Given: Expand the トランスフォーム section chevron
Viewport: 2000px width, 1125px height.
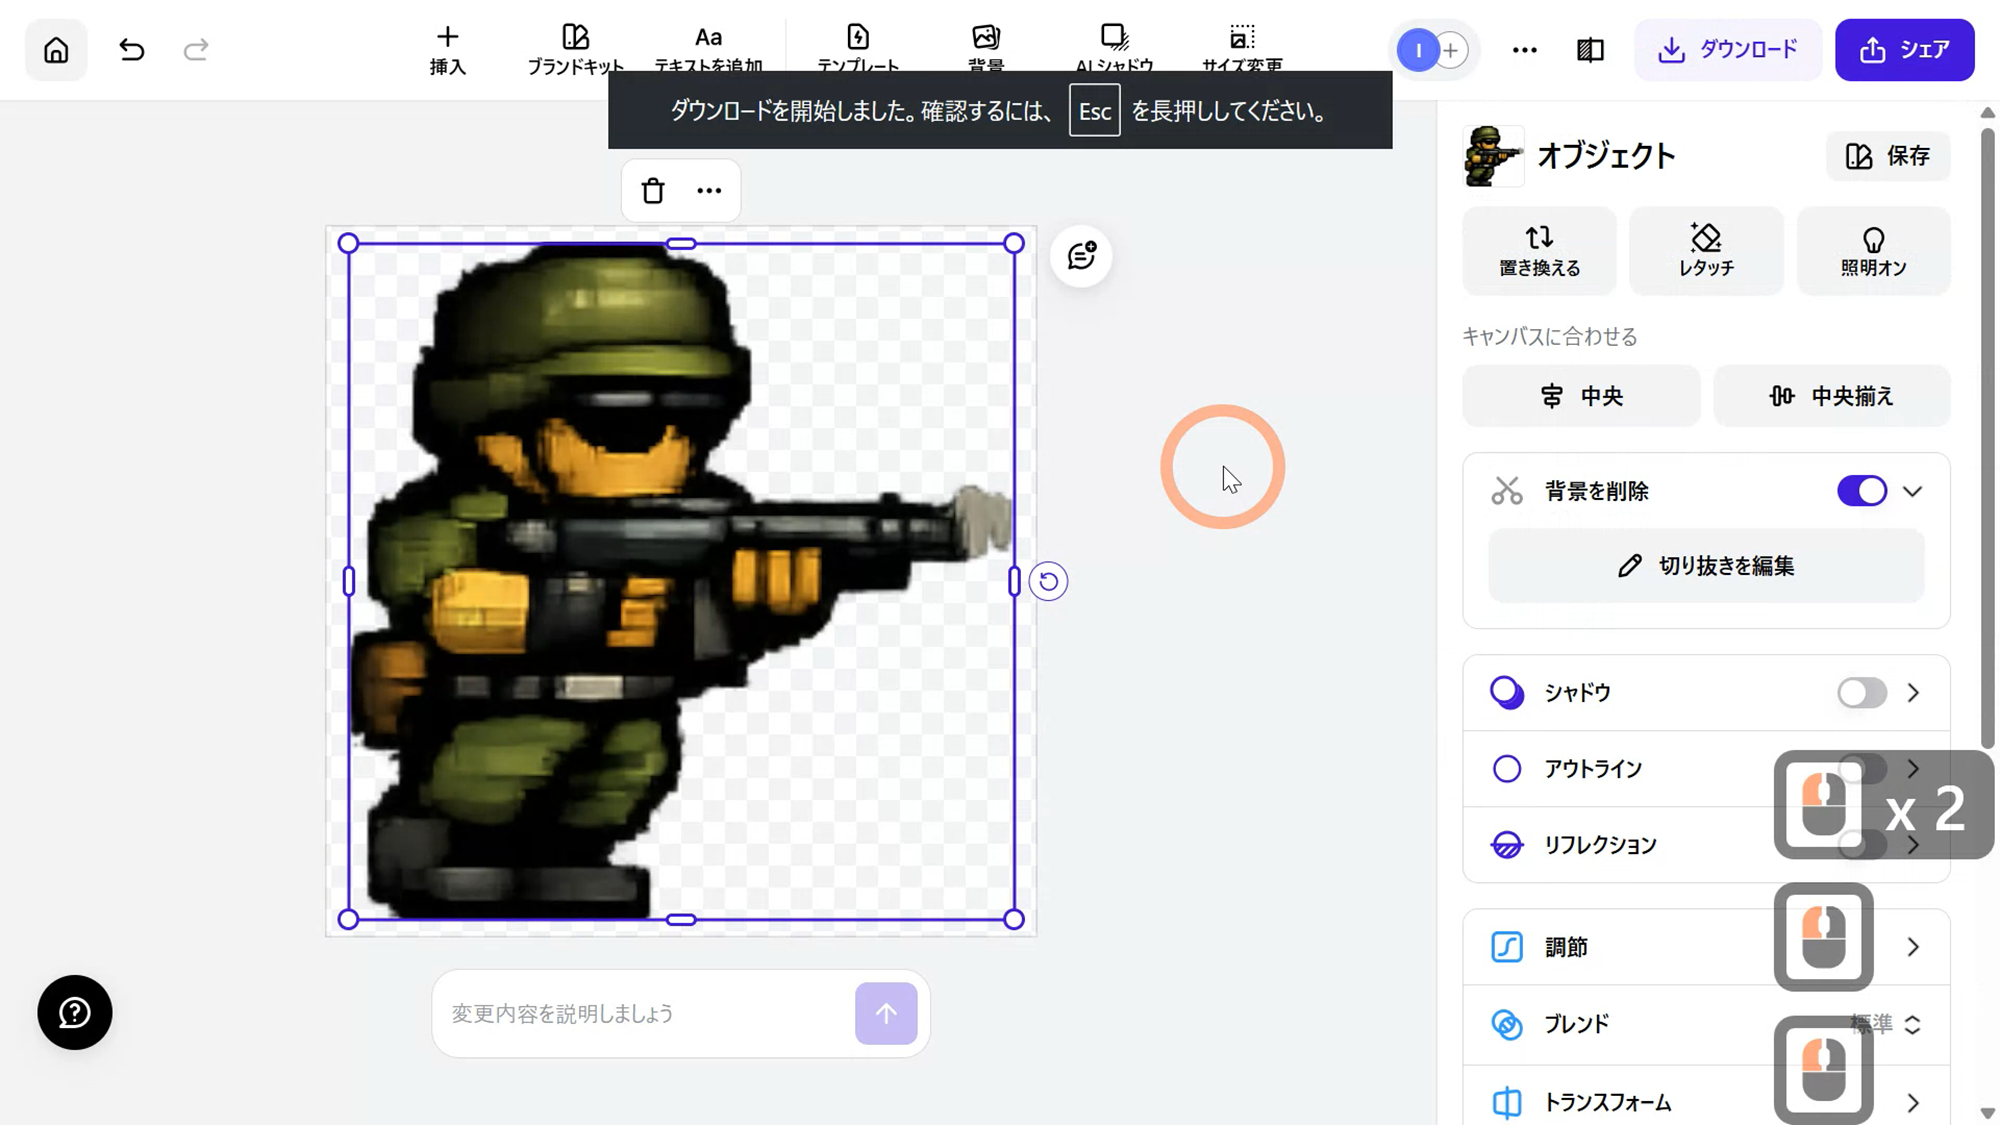Looking at the screenshot, I should pyautogui.click(x=1913, y=1102).
